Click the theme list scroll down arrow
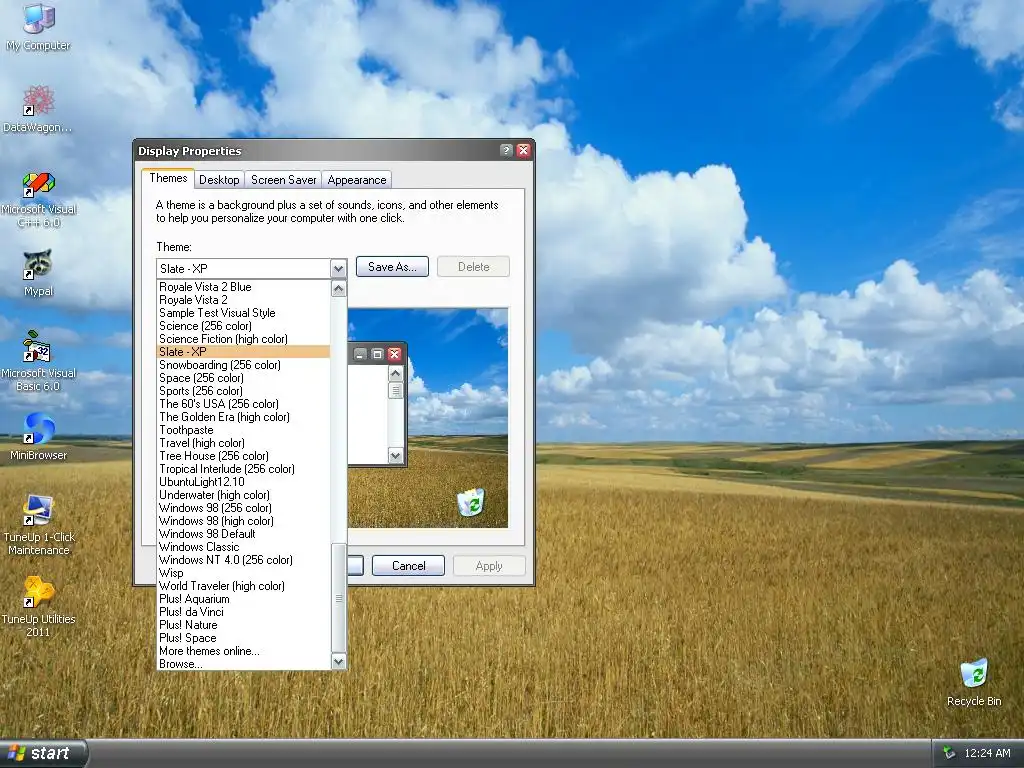Image resolution: width=1024 pixels, height=768 pixels. pos(338,662)
